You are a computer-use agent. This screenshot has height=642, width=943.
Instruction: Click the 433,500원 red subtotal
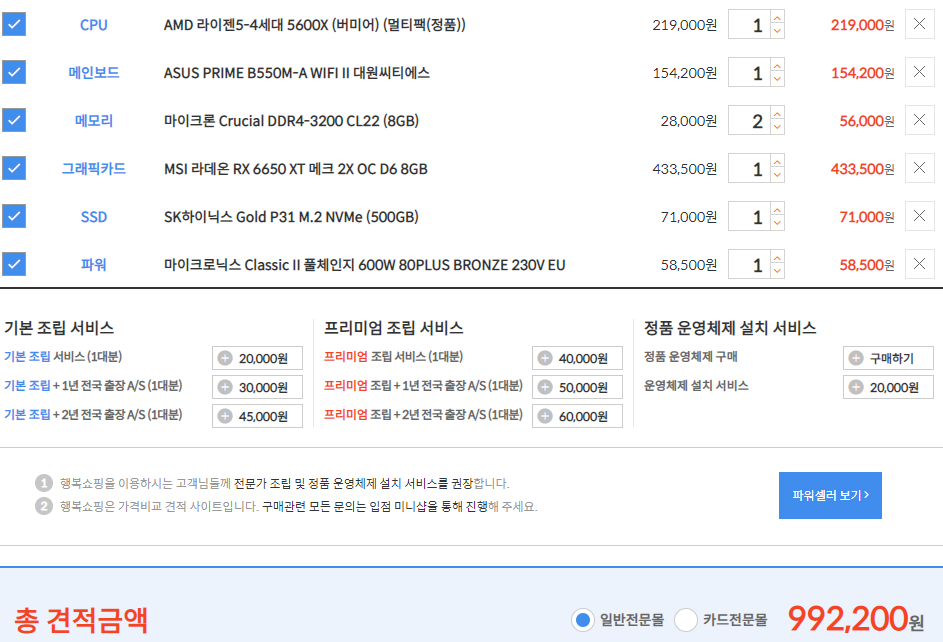(862, 169)
